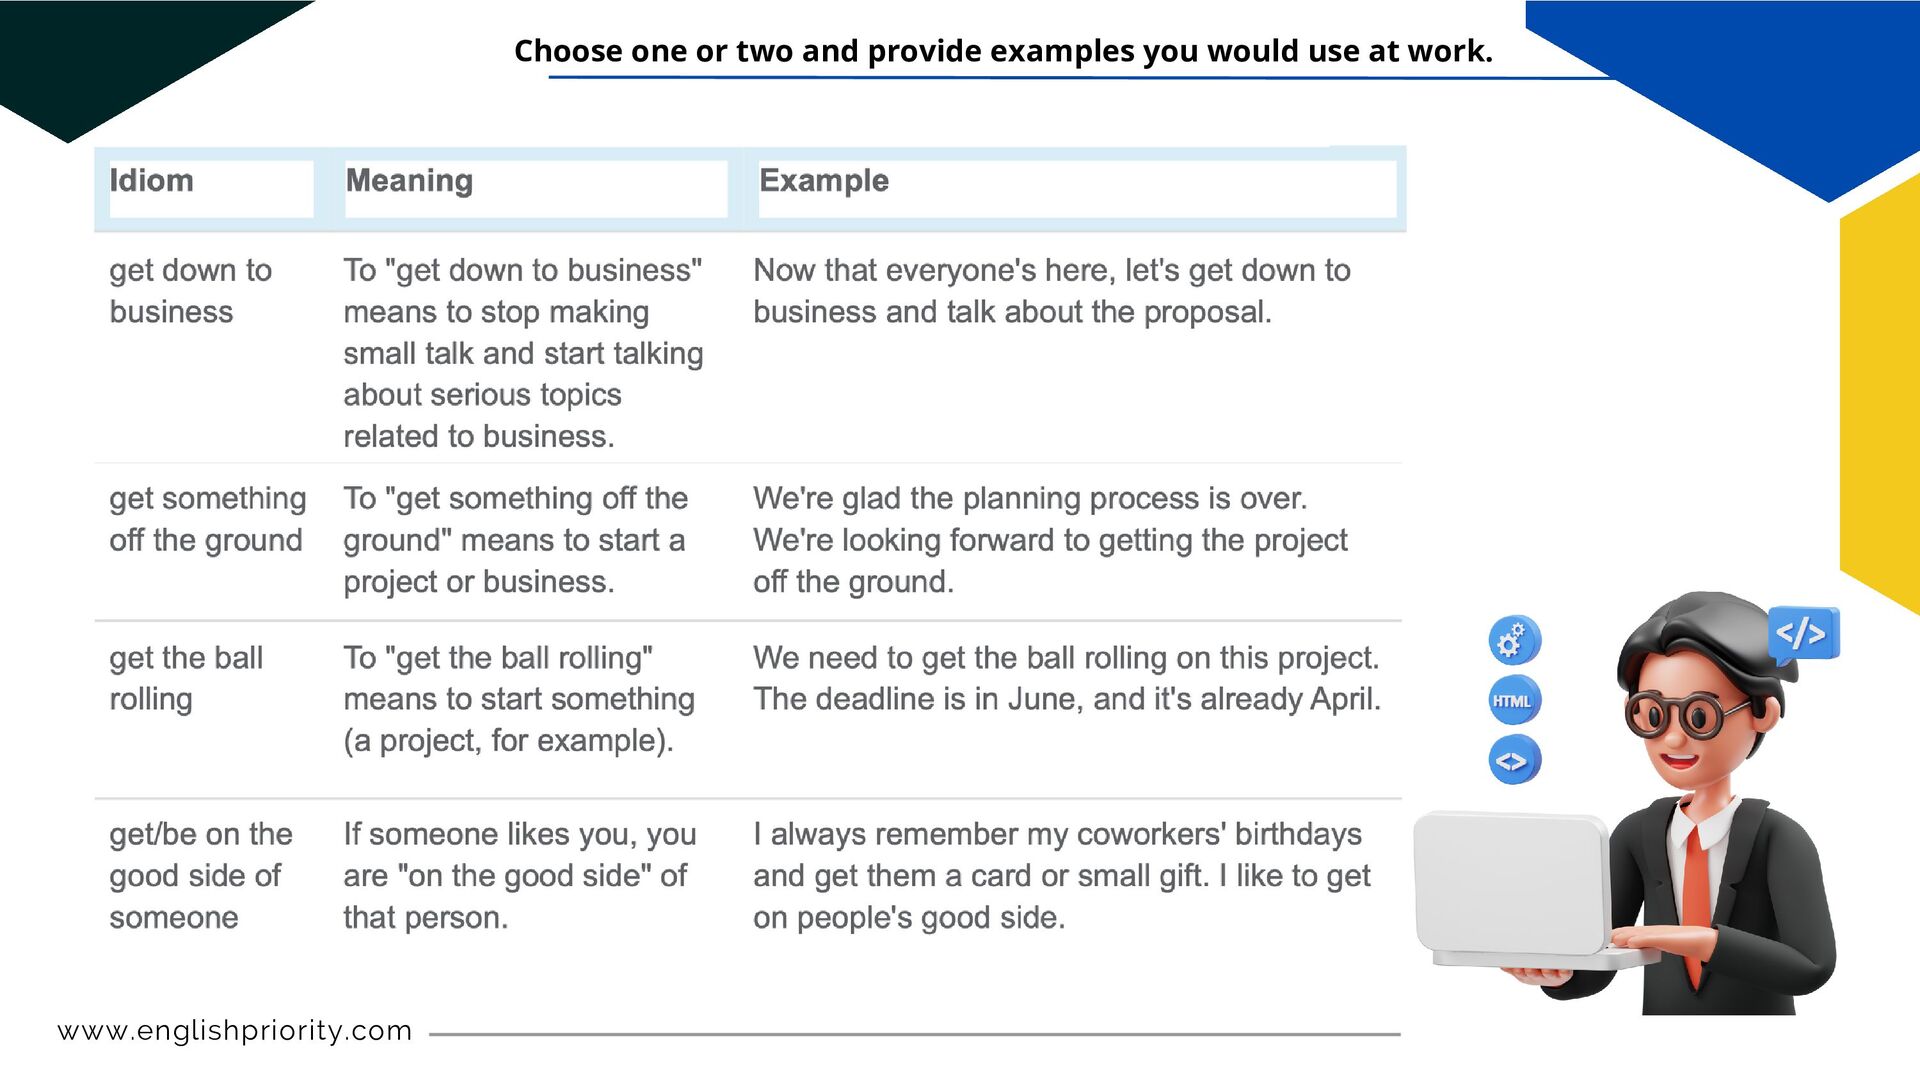Click the example about coworkers' birthdays
The width and height of the screenshot is (1920, 1080).
(1061, 875)
